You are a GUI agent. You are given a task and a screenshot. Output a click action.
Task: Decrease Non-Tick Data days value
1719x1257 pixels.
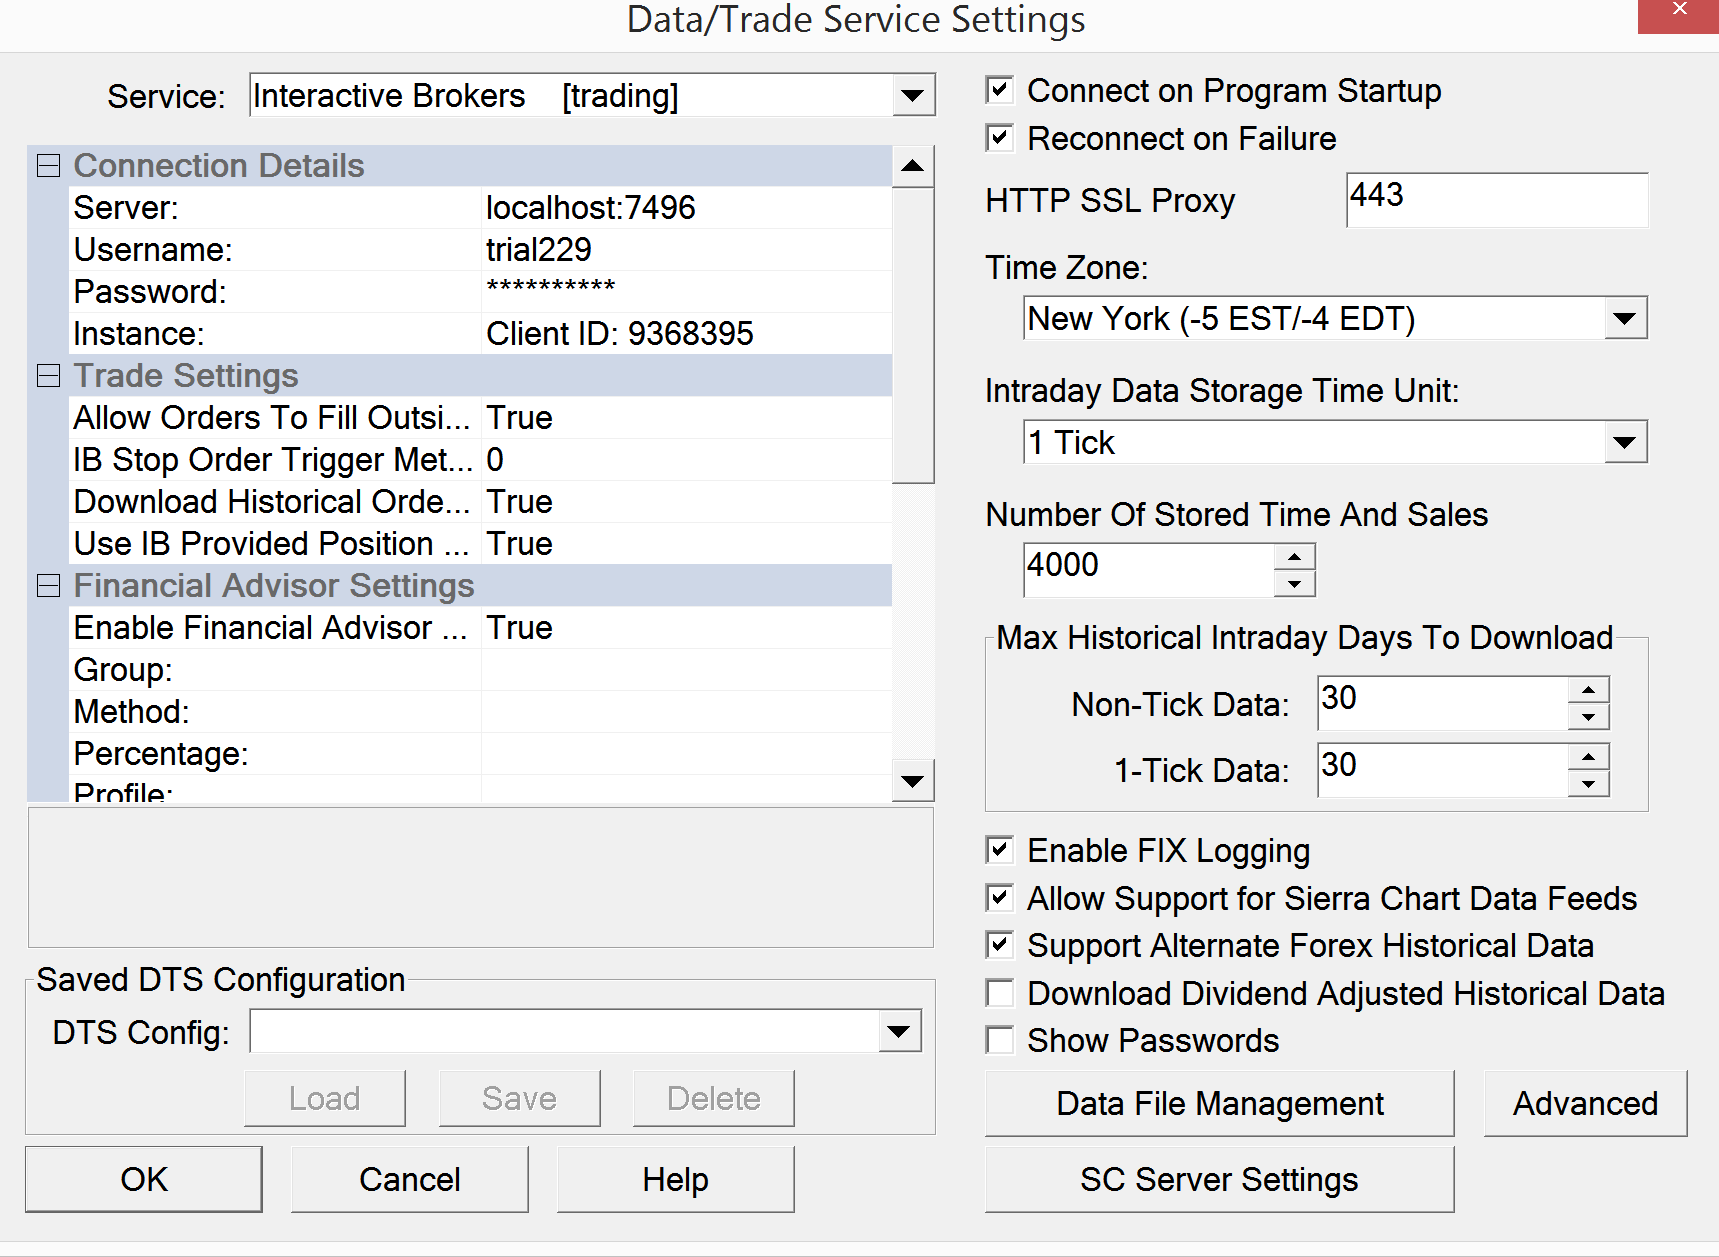1588,717
